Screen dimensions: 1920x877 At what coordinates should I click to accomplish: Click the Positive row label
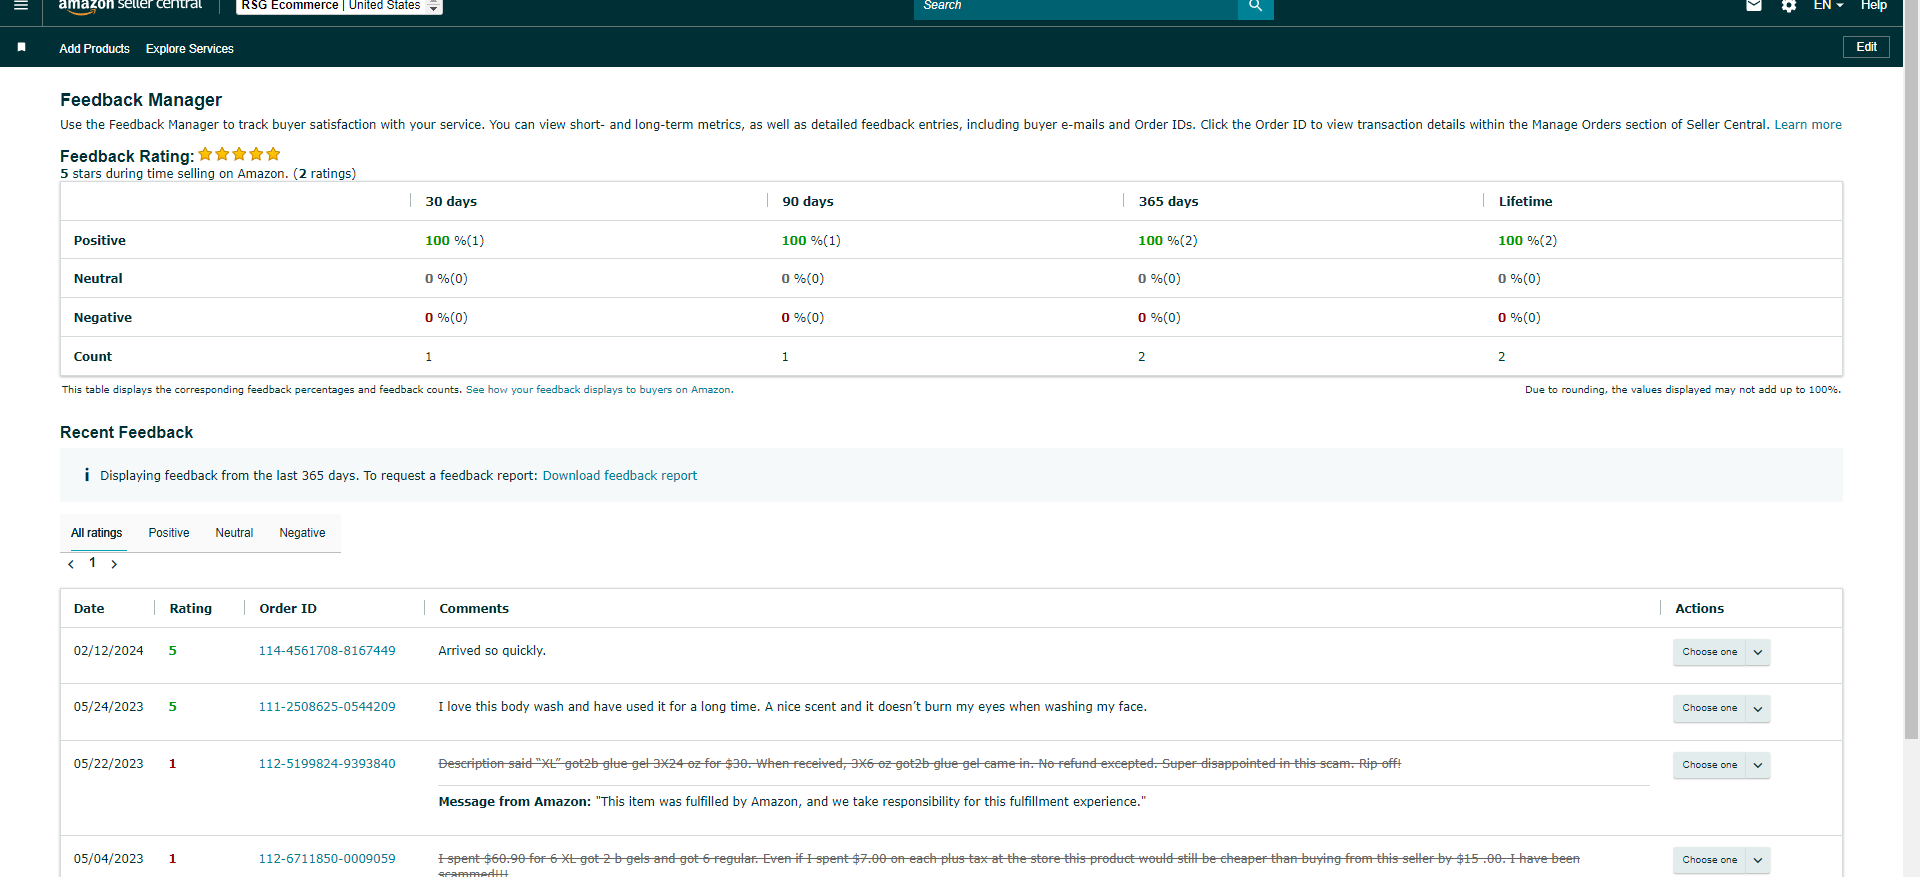(x=100, y=241)
